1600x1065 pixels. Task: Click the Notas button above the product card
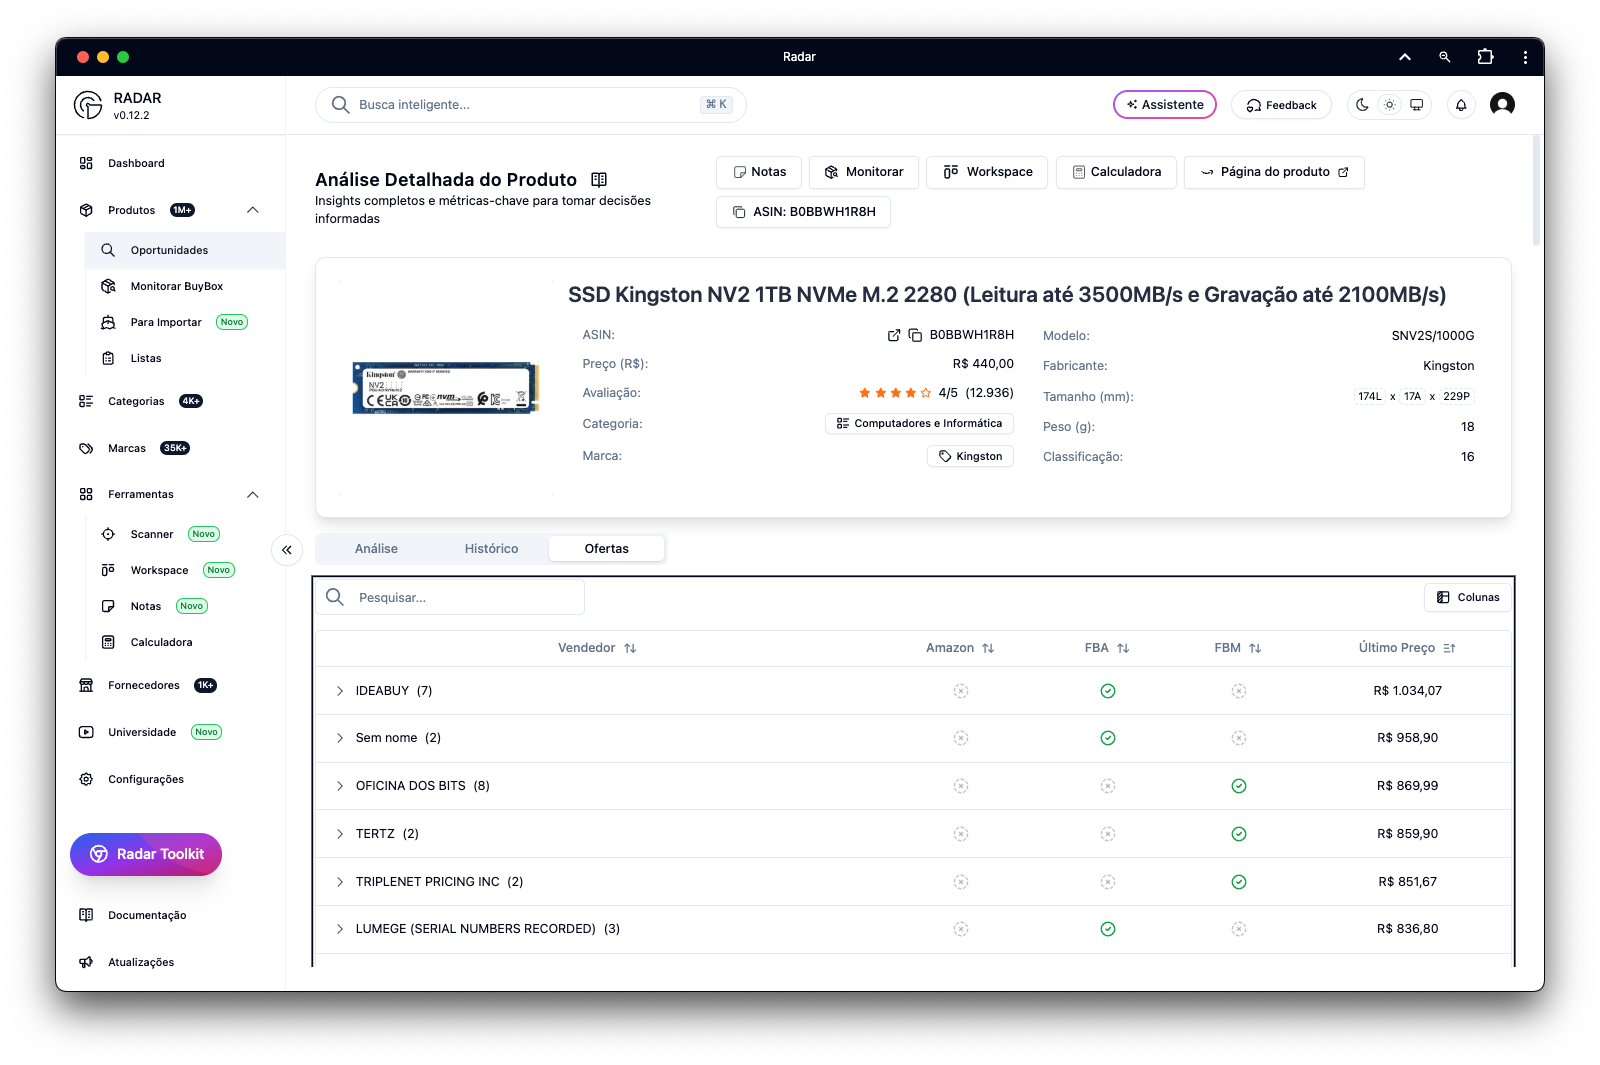(x=759, y=172)
